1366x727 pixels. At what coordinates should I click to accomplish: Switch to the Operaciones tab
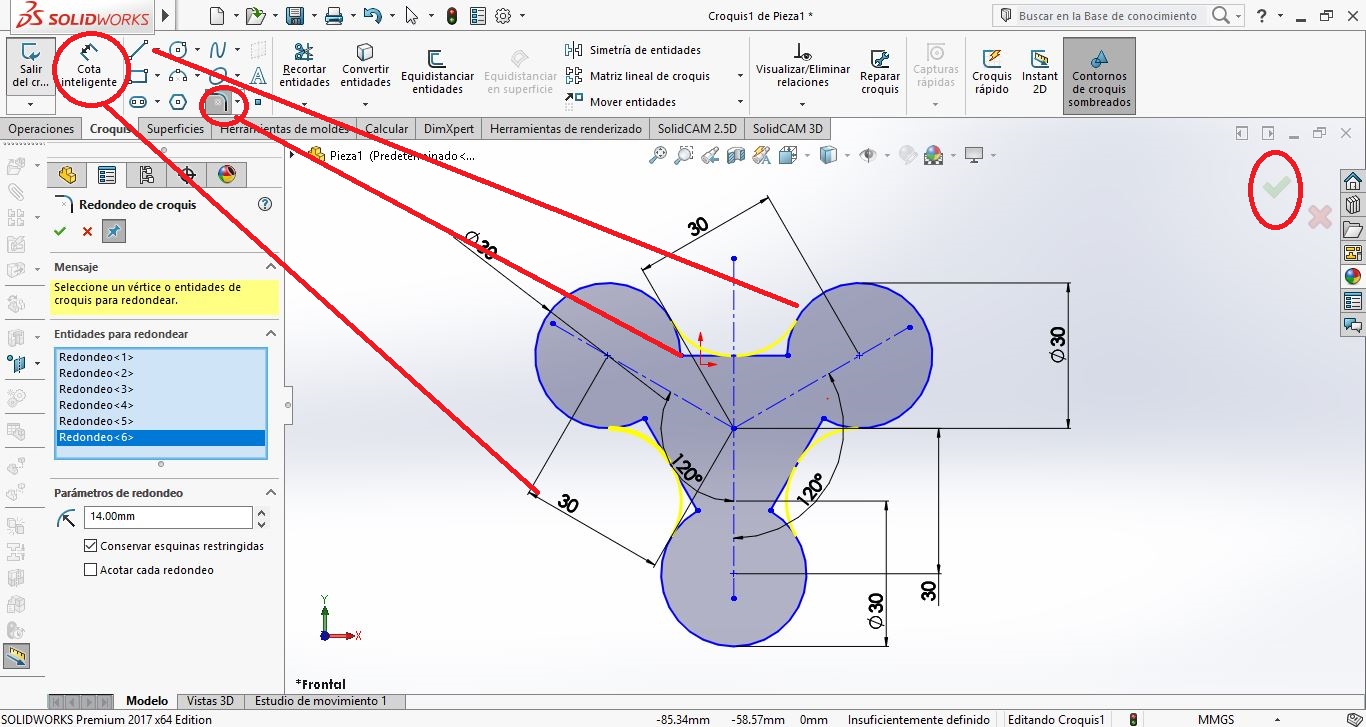pos(41,129)
